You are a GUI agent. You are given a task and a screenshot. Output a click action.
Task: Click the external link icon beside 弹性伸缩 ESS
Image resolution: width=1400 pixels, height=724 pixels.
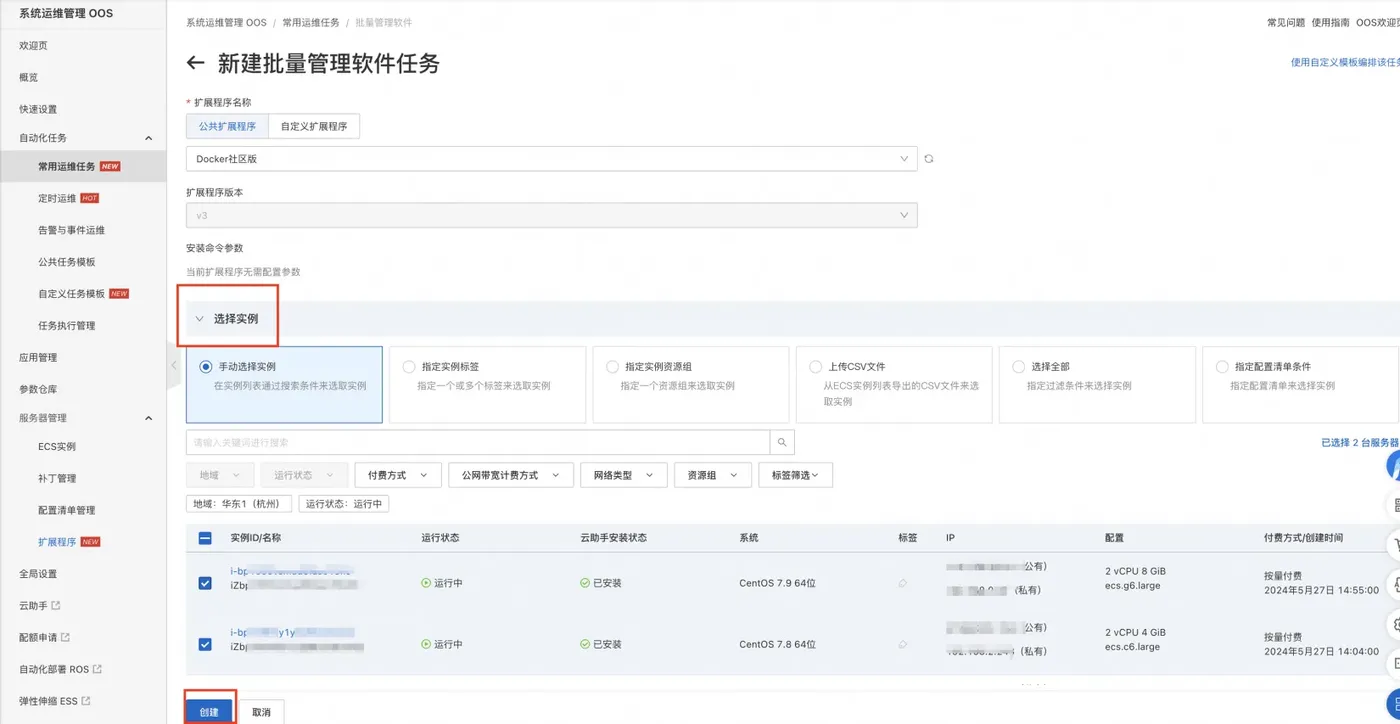(x=86, y=701)
